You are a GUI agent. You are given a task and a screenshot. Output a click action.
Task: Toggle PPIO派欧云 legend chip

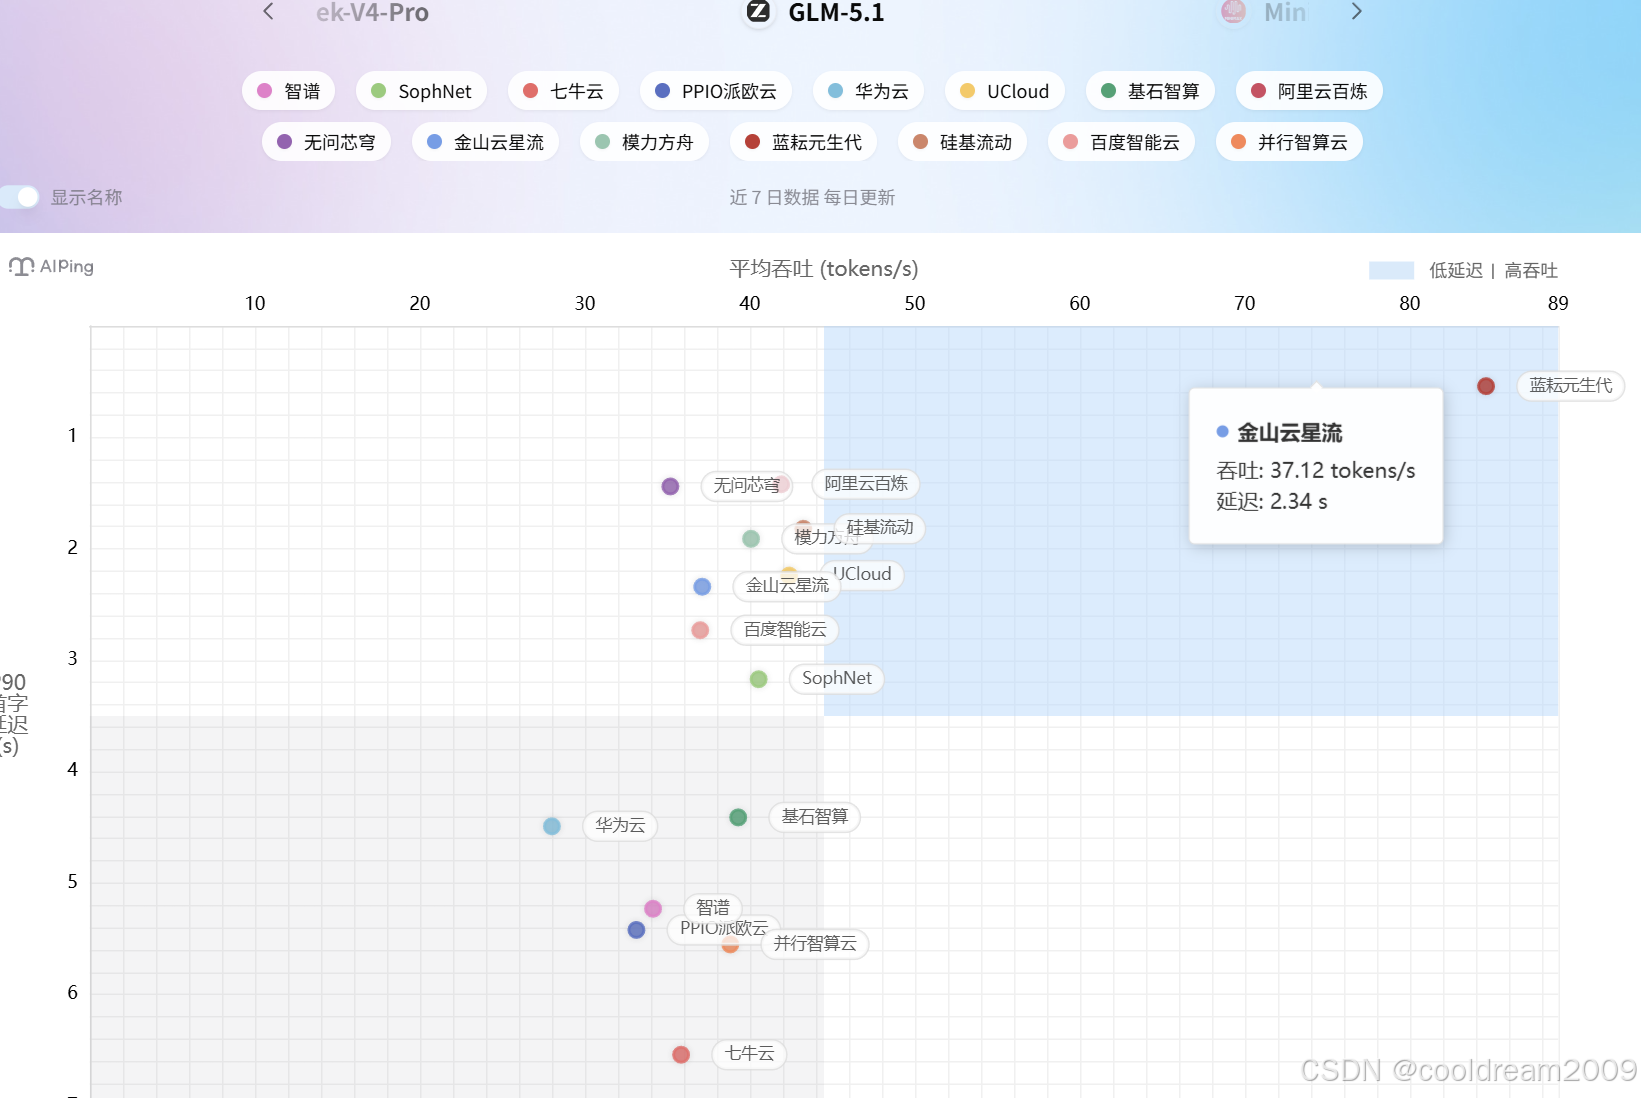click(x=715, y=91)
